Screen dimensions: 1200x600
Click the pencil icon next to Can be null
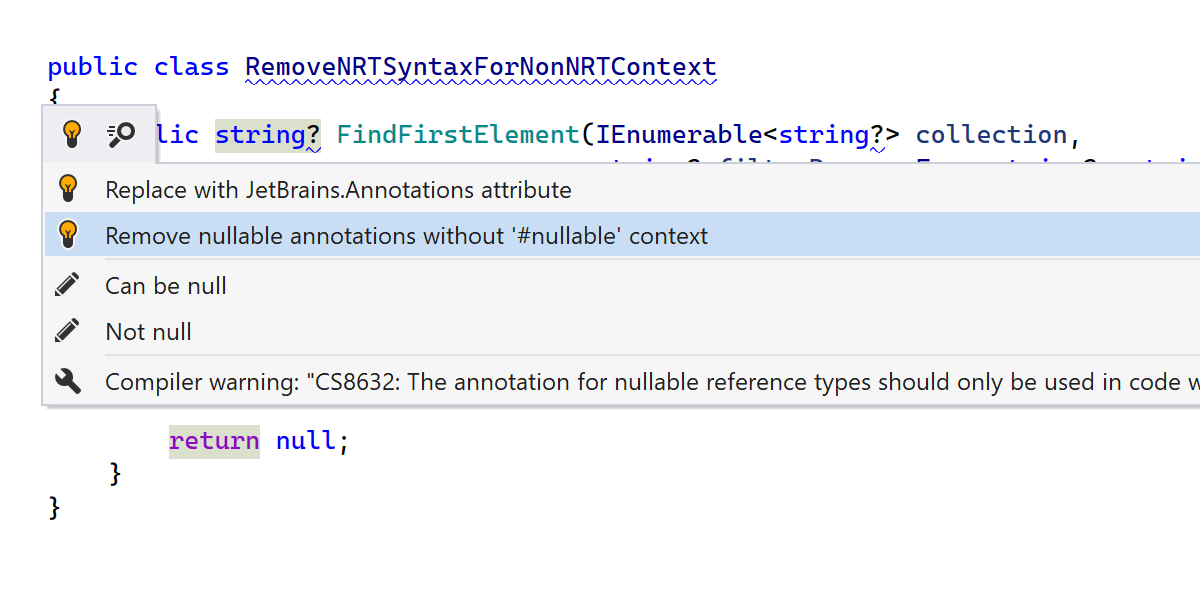tap(68, 286)
